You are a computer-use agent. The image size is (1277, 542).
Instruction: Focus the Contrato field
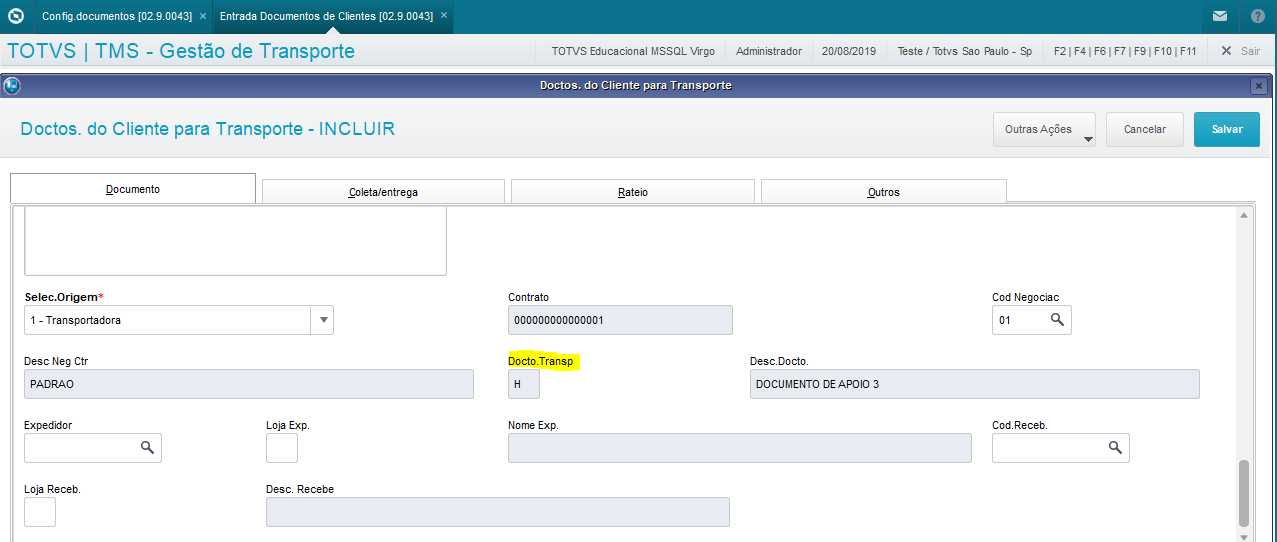(x=620, y=320)
